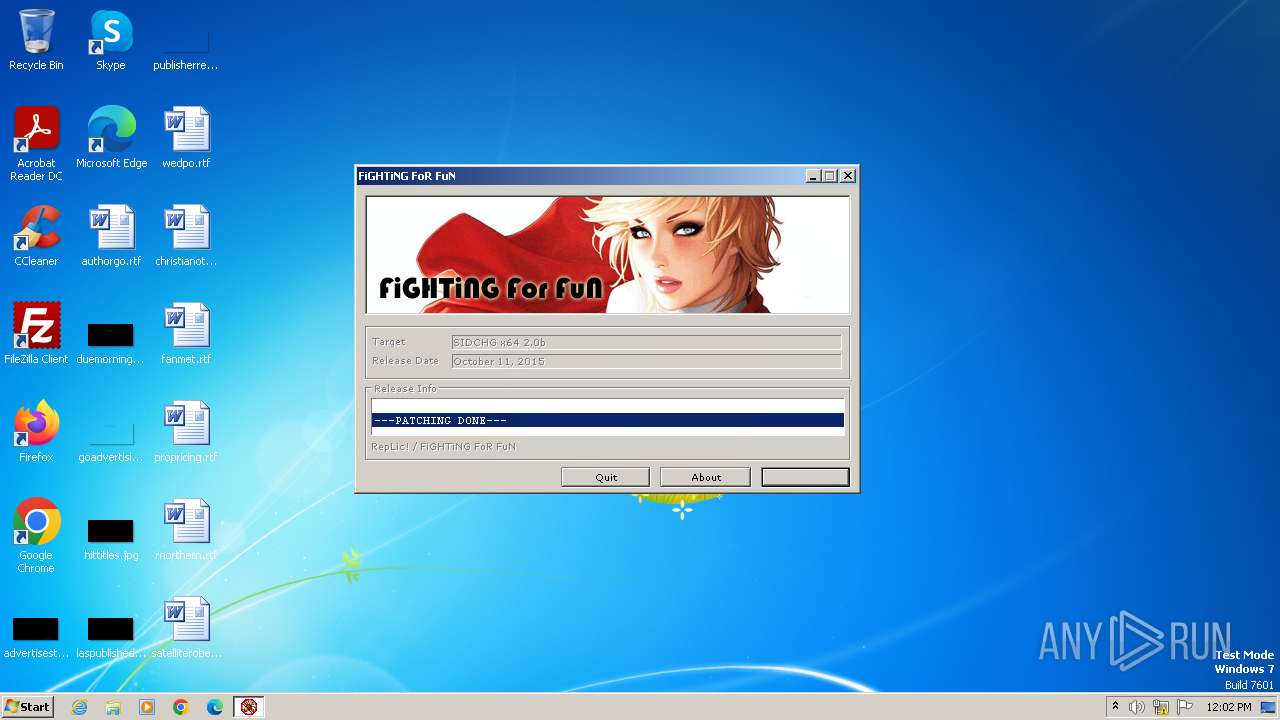
Task: Open the propricing.rtf document
Action: click(186, 431)
